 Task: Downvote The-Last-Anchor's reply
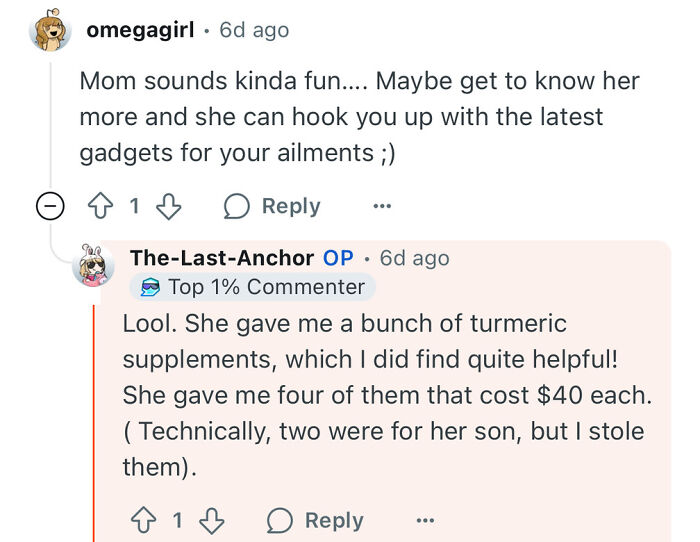tap(211, 521)
